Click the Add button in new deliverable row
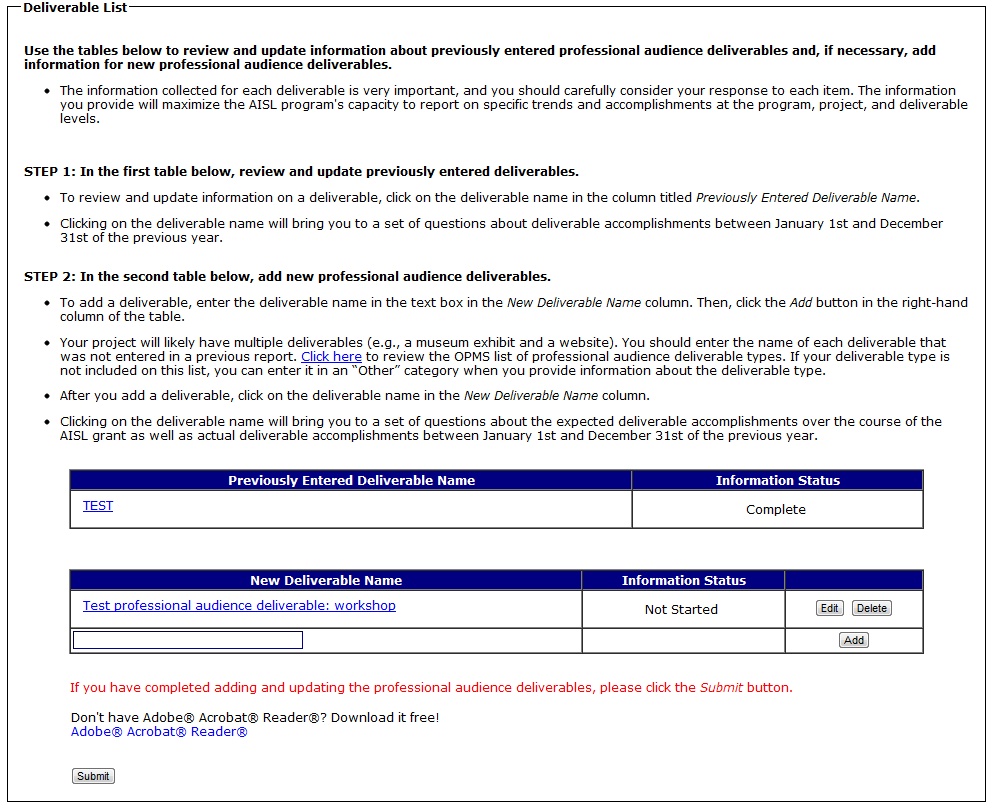Image resolution: width=990 pixels, height=807 pixels. (854, 640)
